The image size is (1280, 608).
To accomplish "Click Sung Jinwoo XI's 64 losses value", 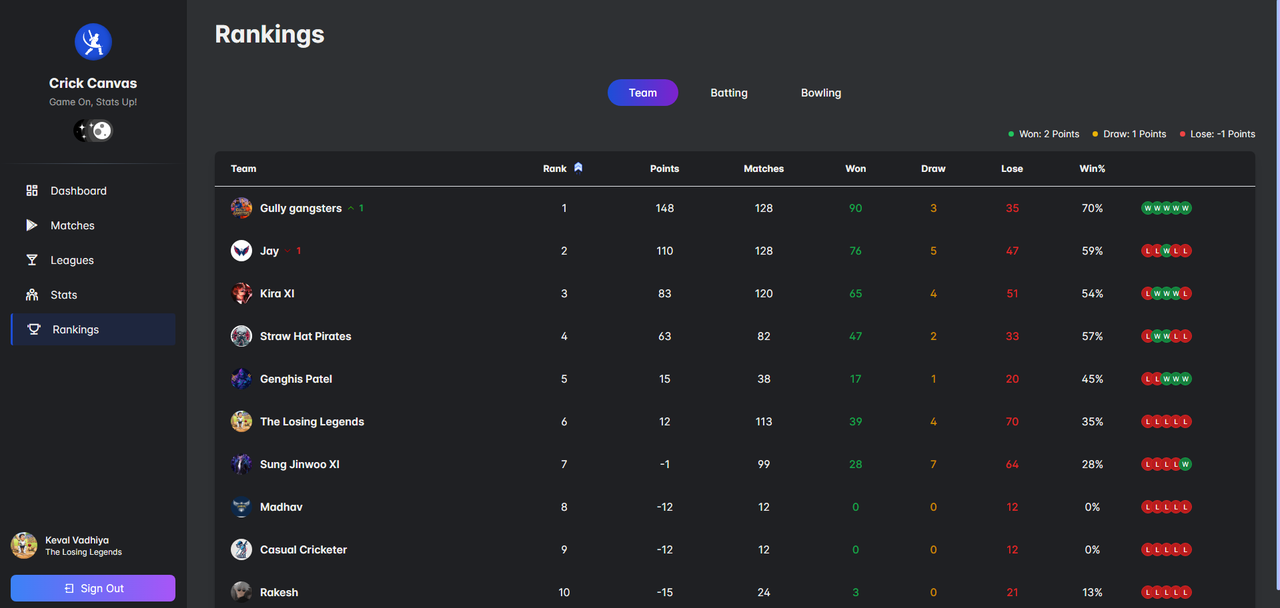I will pyautogui.click(x=1012, y=465).
